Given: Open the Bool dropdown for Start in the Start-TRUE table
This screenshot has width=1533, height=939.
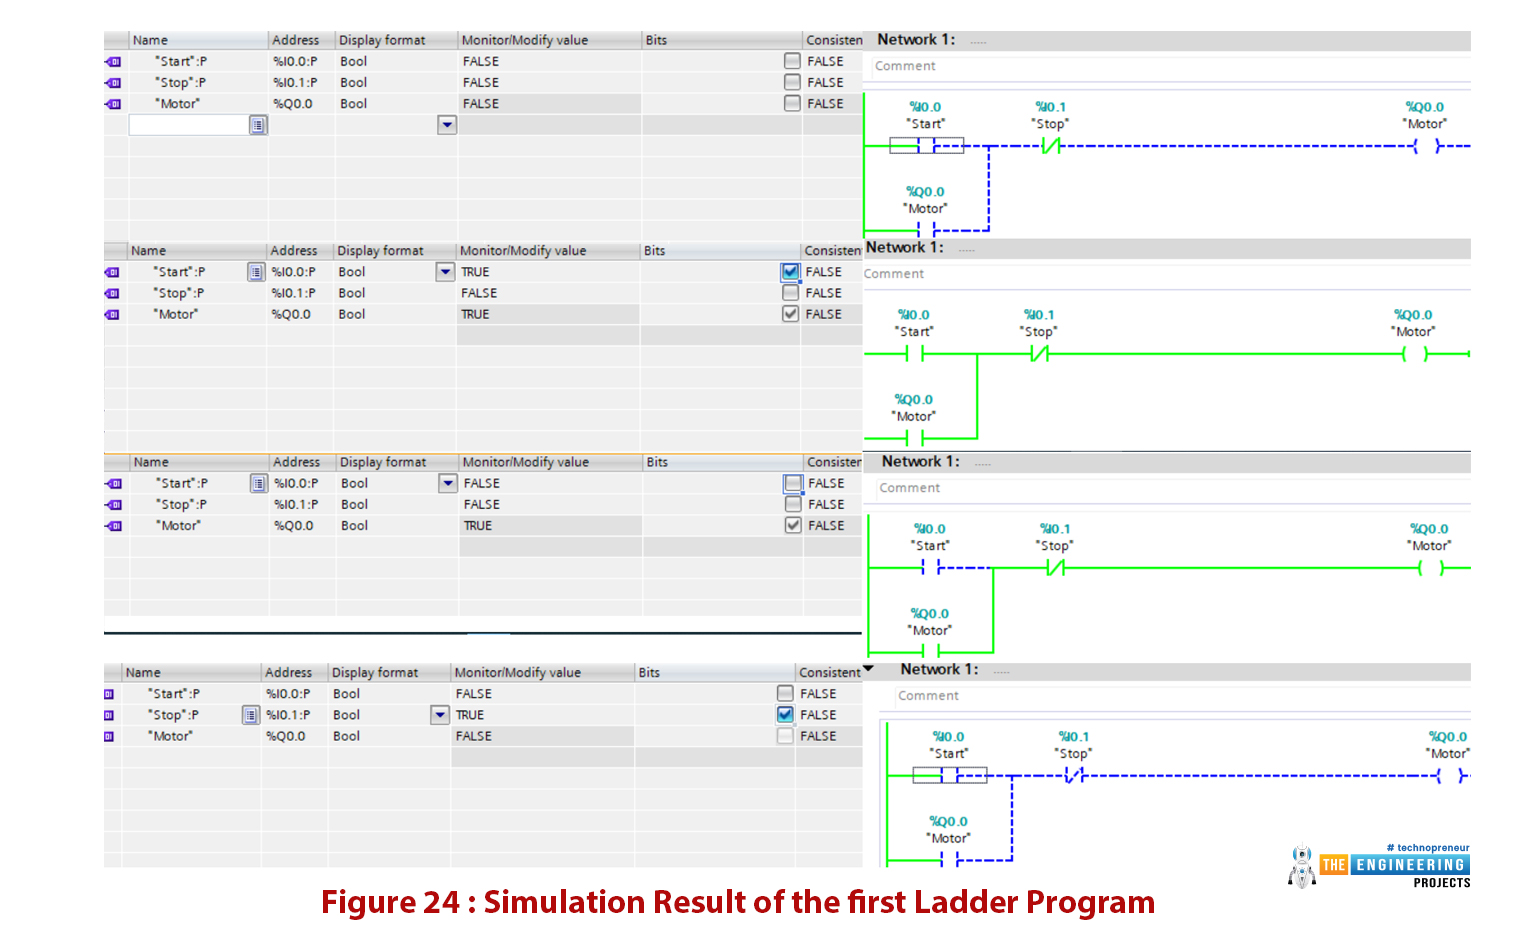Looking at the screenshot, I should point(445,272).
